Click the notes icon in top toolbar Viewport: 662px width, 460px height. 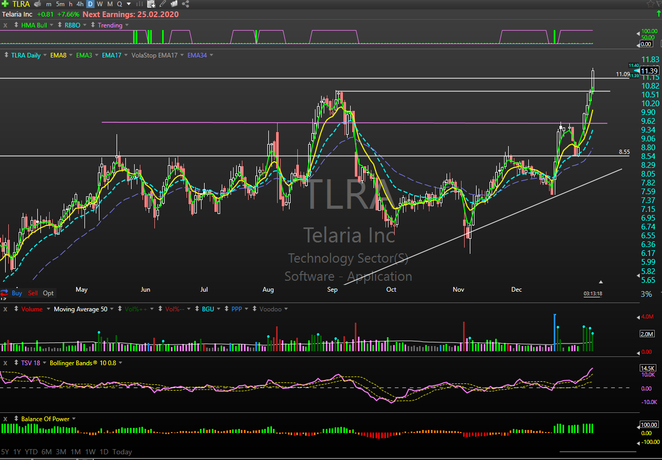pyautogui.click(x=174, y=4)
